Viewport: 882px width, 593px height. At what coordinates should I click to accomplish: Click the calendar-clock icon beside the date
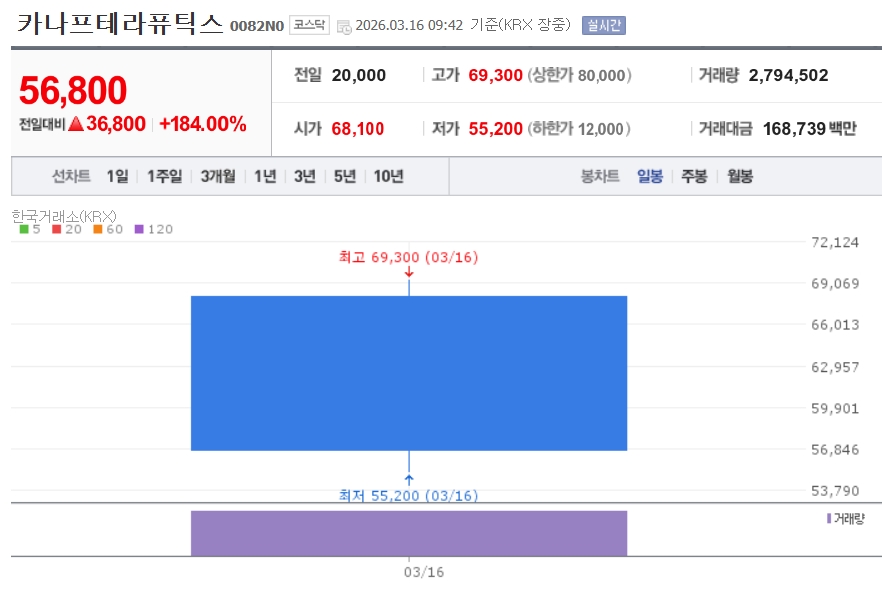[x=344, y=26]
